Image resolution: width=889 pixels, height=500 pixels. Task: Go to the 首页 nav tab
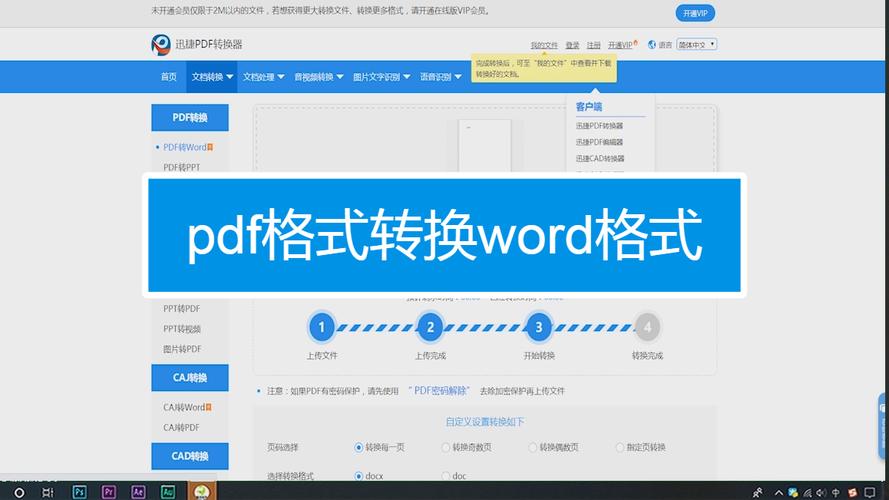click(x=168, y=77)
